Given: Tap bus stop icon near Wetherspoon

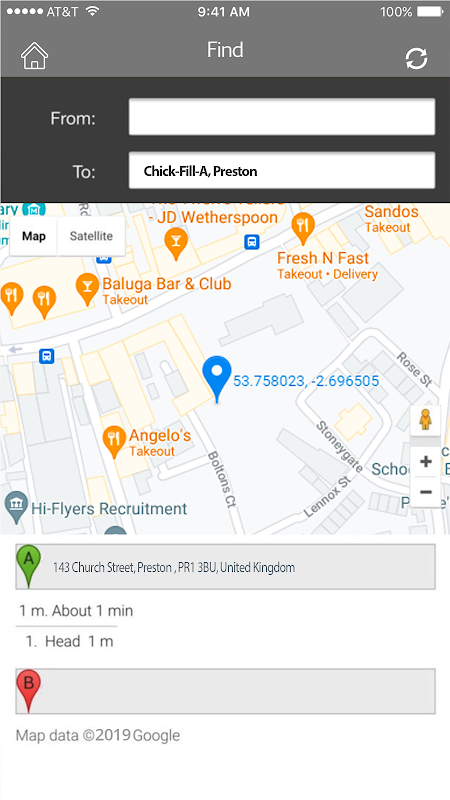Looking at the screenshot, I should (x=252, y=241).
